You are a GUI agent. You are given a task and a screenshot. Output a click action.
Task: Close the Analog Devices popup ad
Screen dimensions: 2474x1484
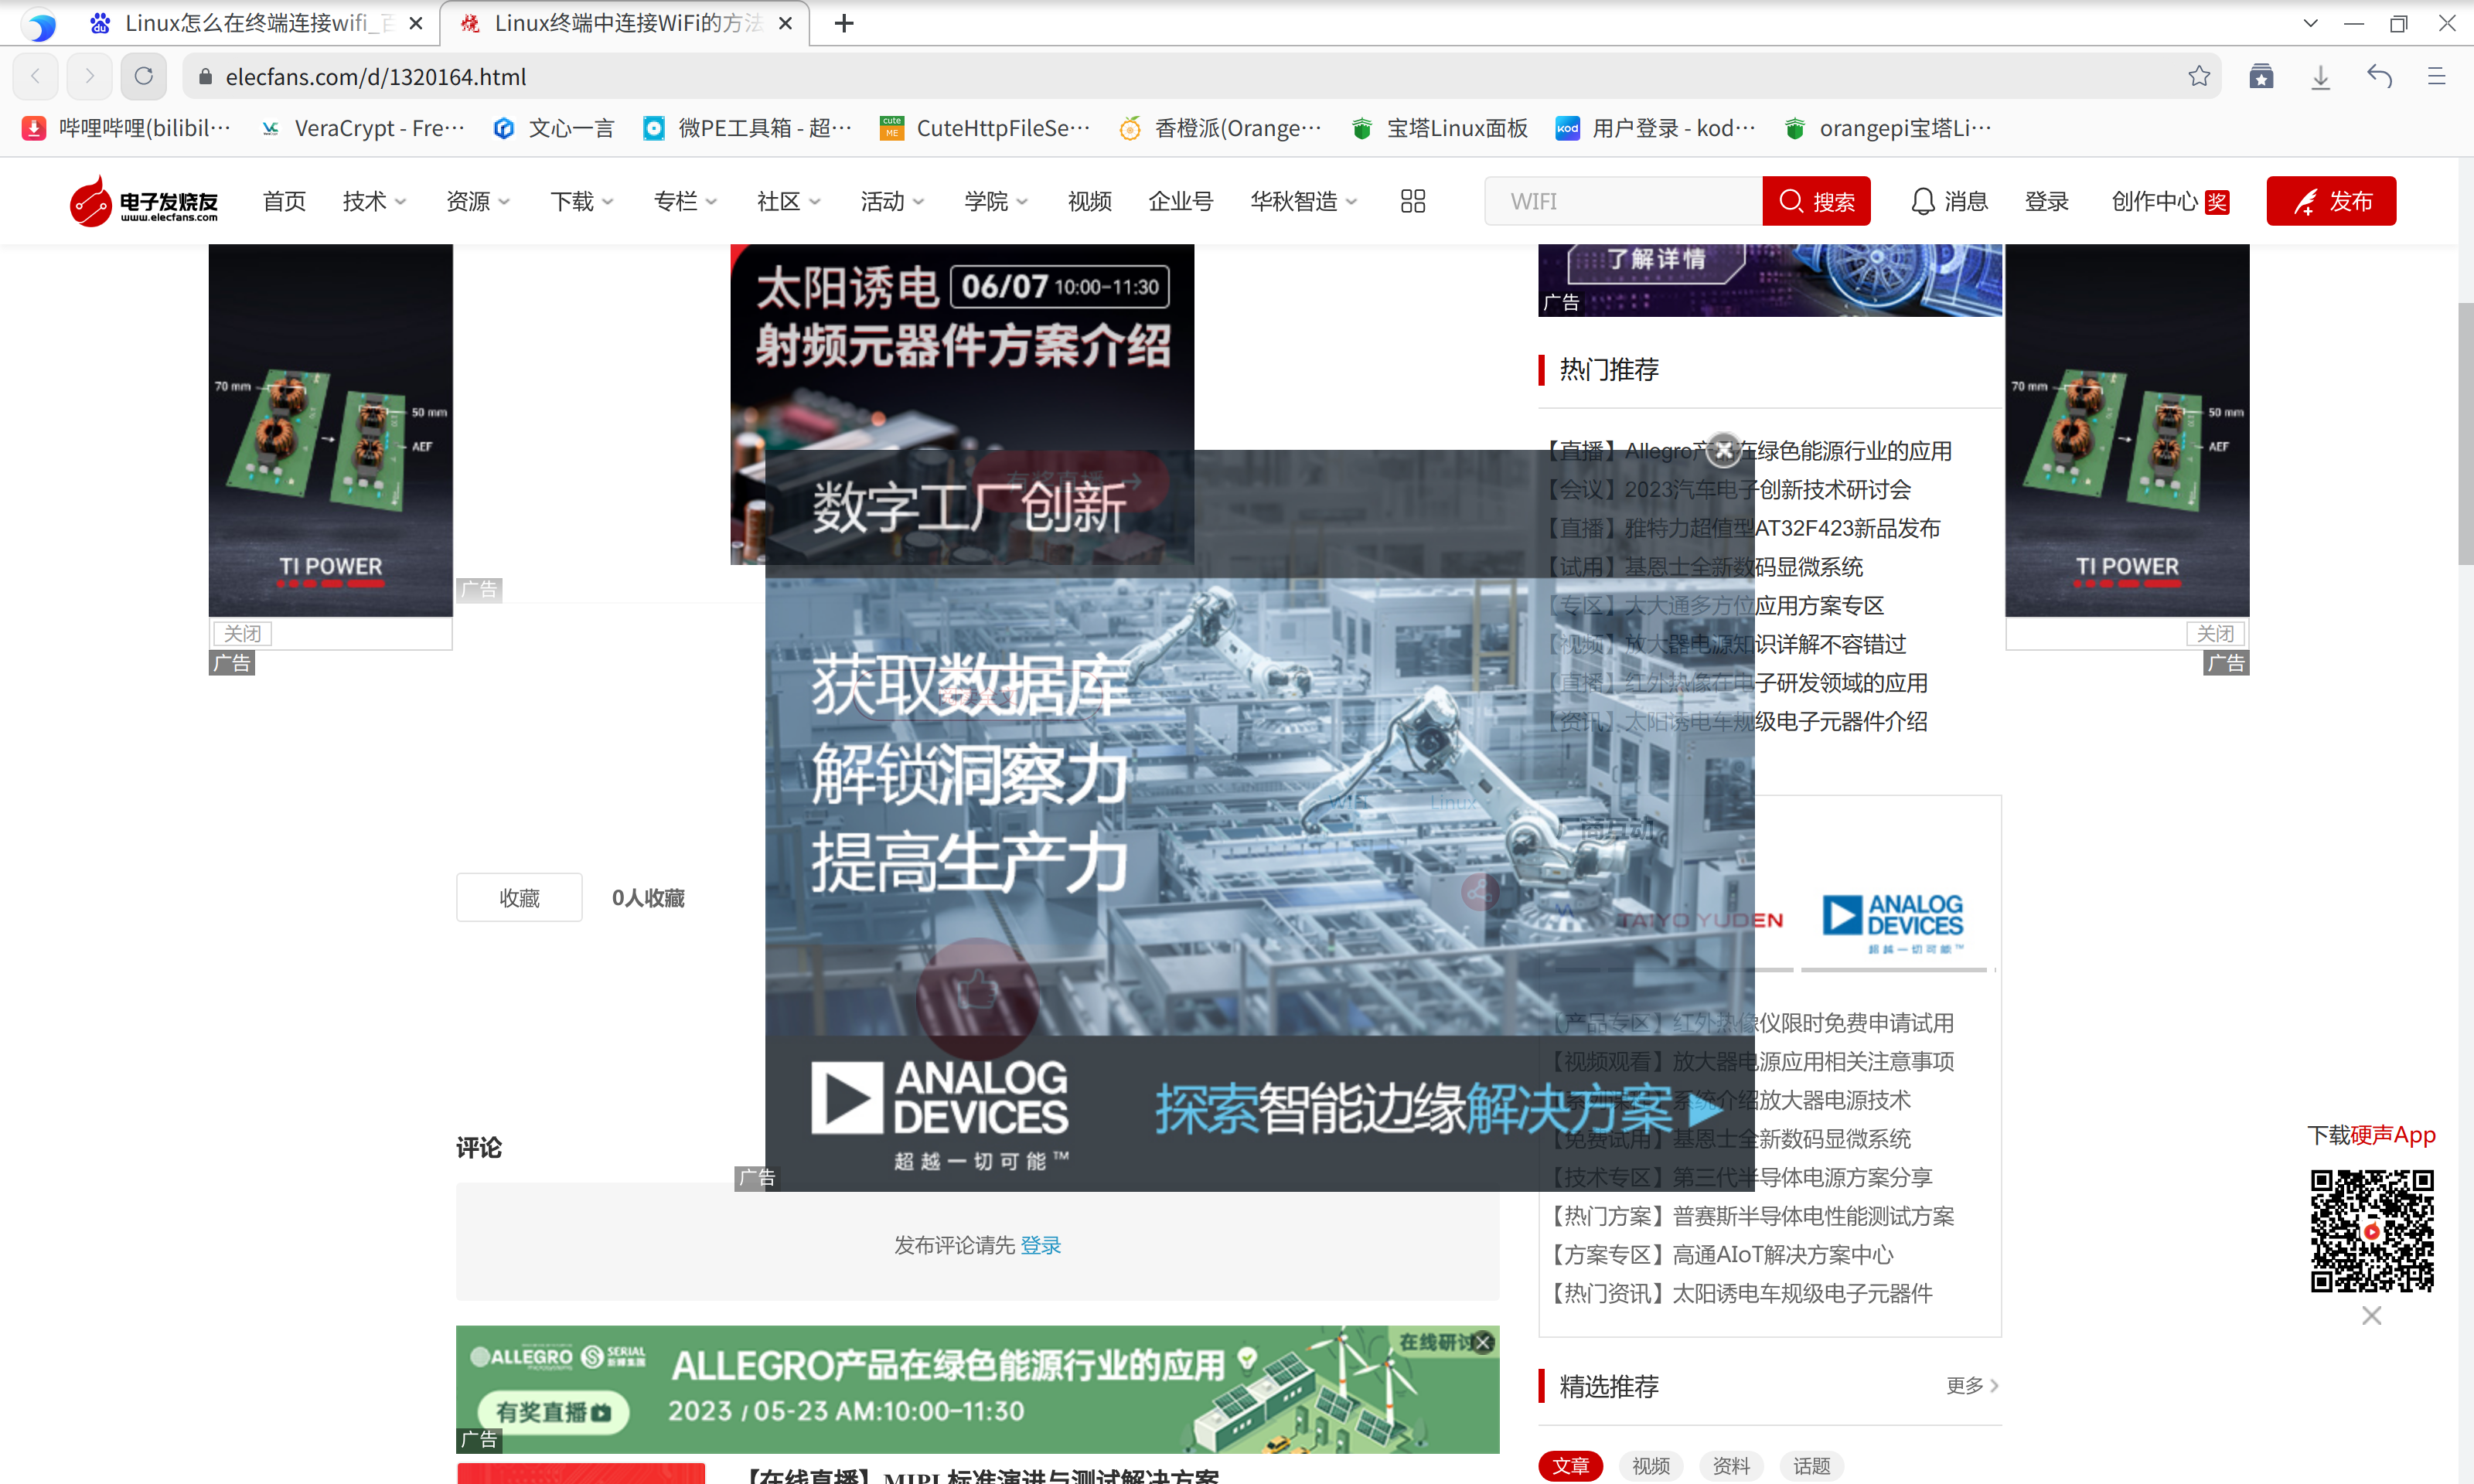click(x=1723, y=451)
